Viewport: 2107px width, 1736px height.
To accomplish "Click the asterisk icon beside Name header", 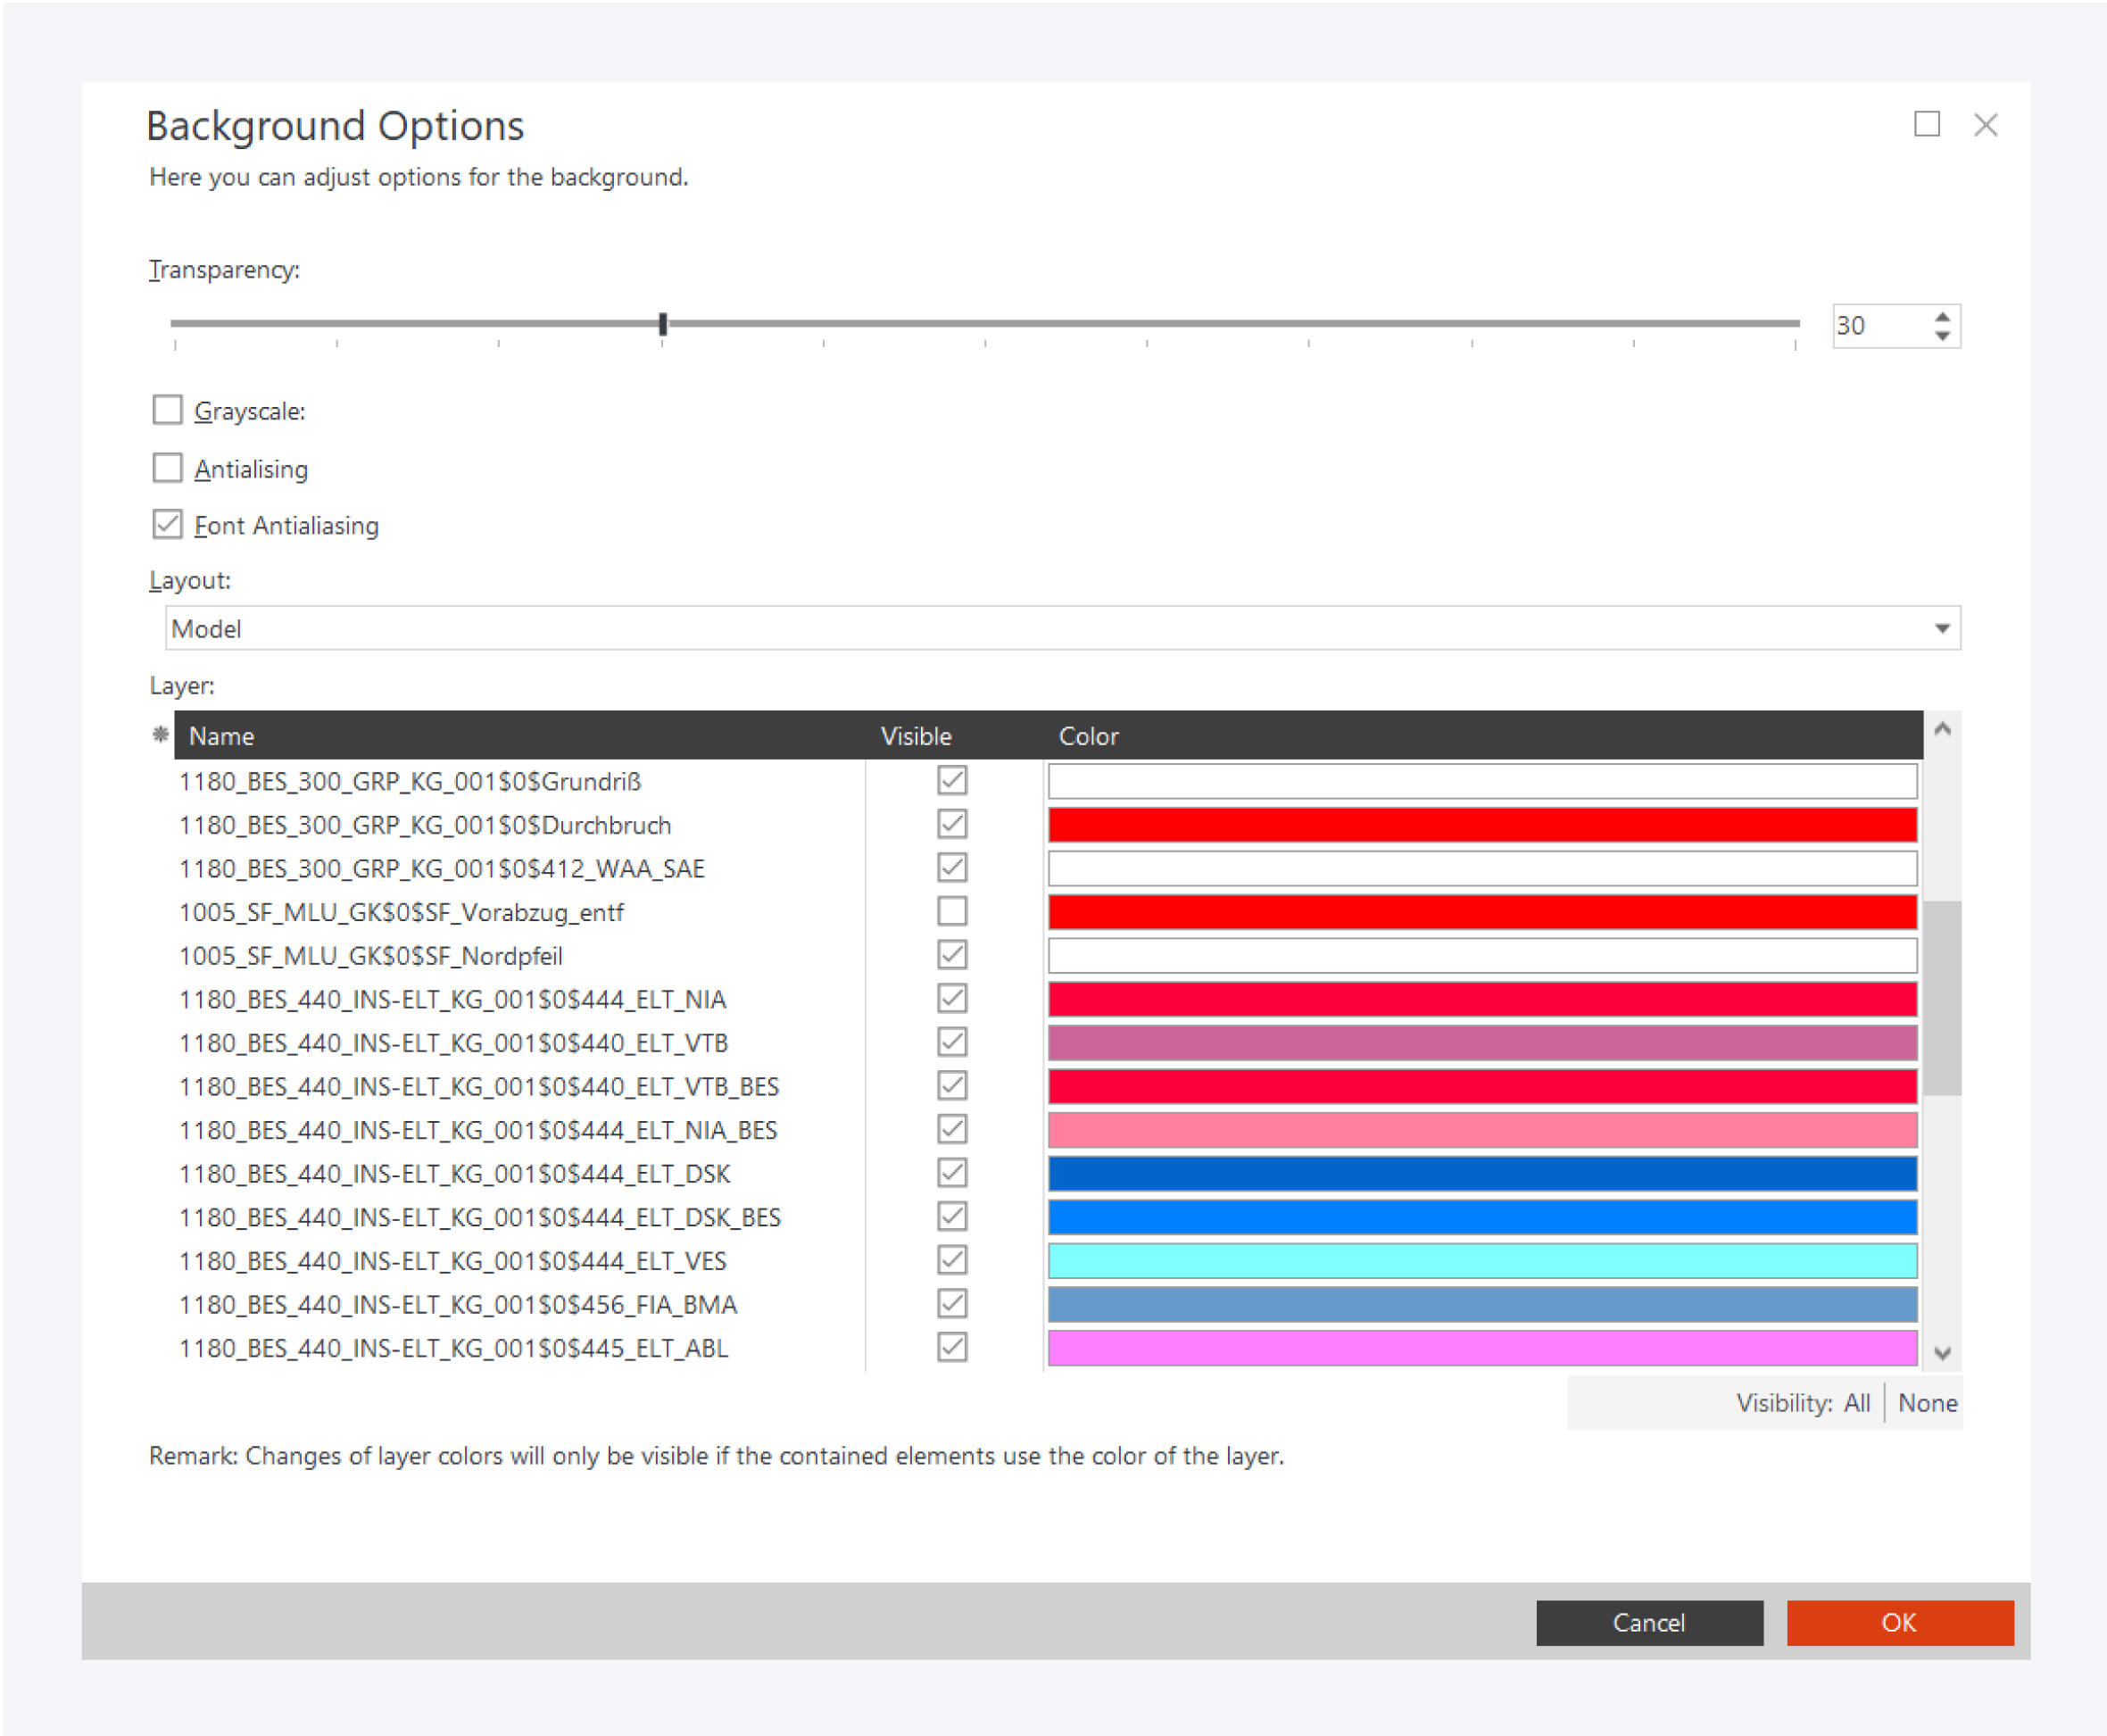I will pos(160,735).
